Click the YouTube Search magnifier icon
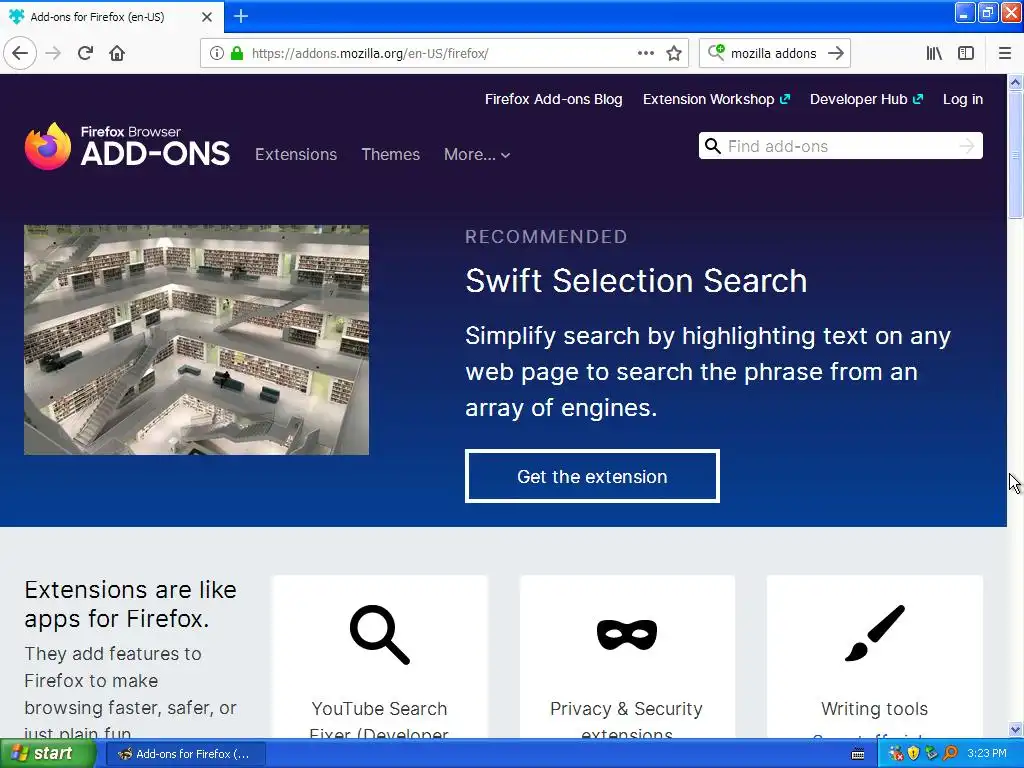Viewport: 1024px width, 768px height. pyautogui.click(x=379, y=634)
